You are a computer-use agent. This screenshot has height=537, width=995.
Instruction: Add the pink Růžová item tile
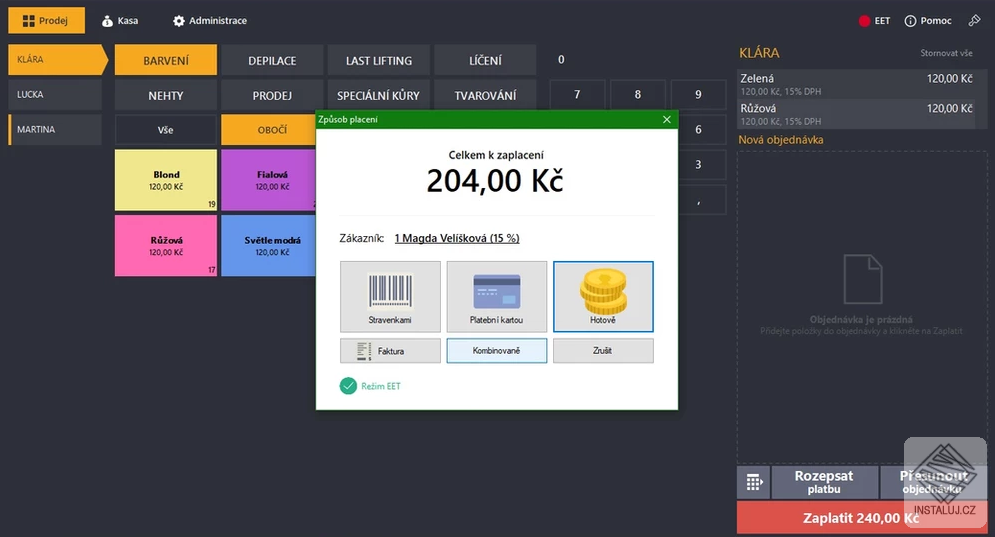[x=166, y=246]
